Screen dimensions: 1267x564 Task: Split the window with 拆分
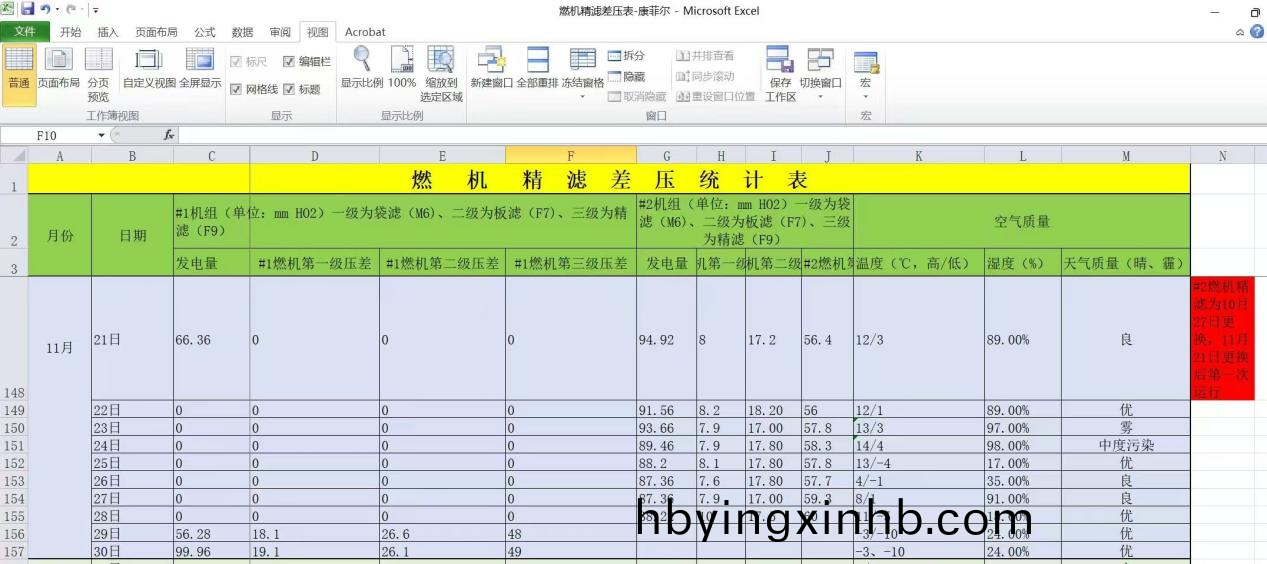626,56
